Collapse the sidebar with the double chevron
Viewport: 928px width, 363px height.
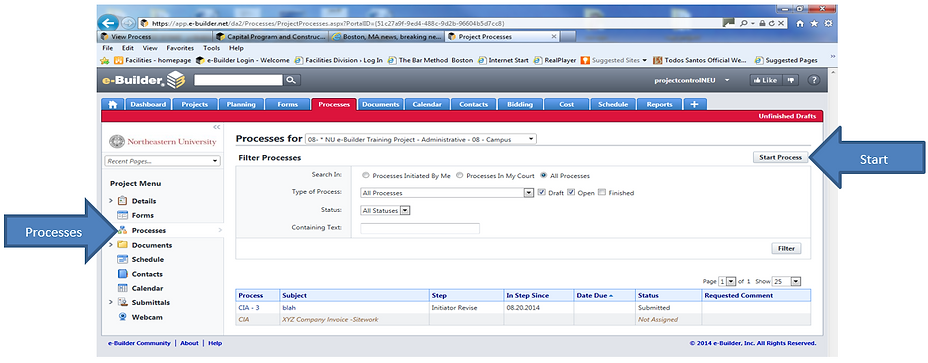click(217, 127)
